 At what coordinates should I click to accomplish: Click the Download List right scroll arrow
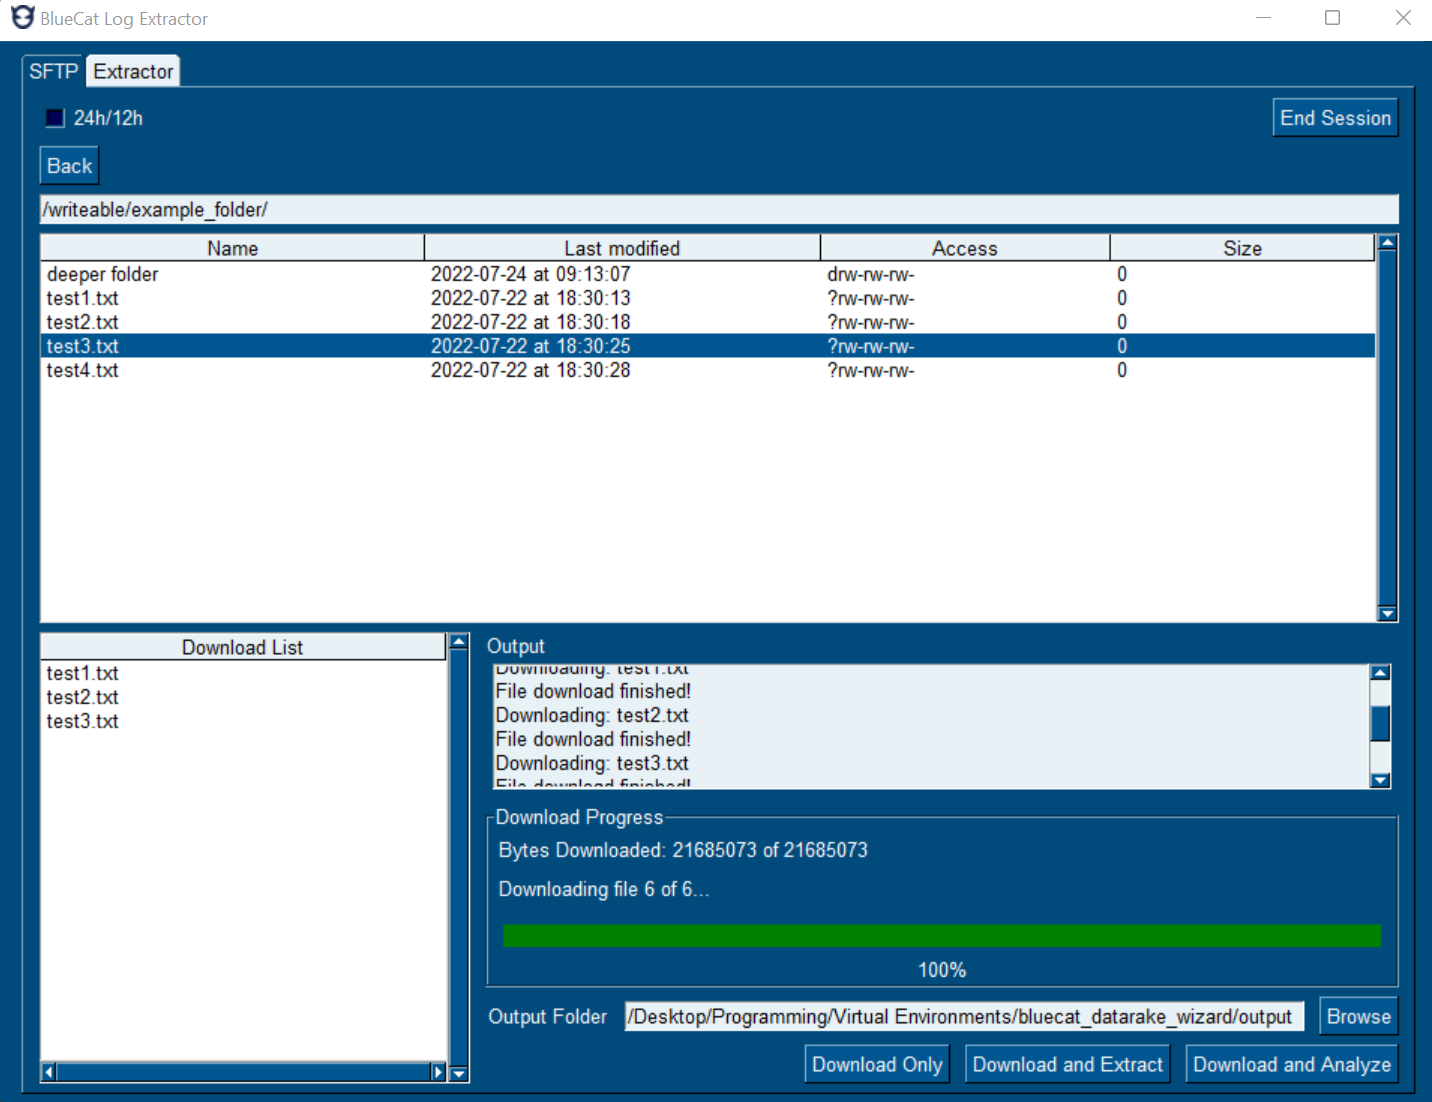[x=438, y=1071]
